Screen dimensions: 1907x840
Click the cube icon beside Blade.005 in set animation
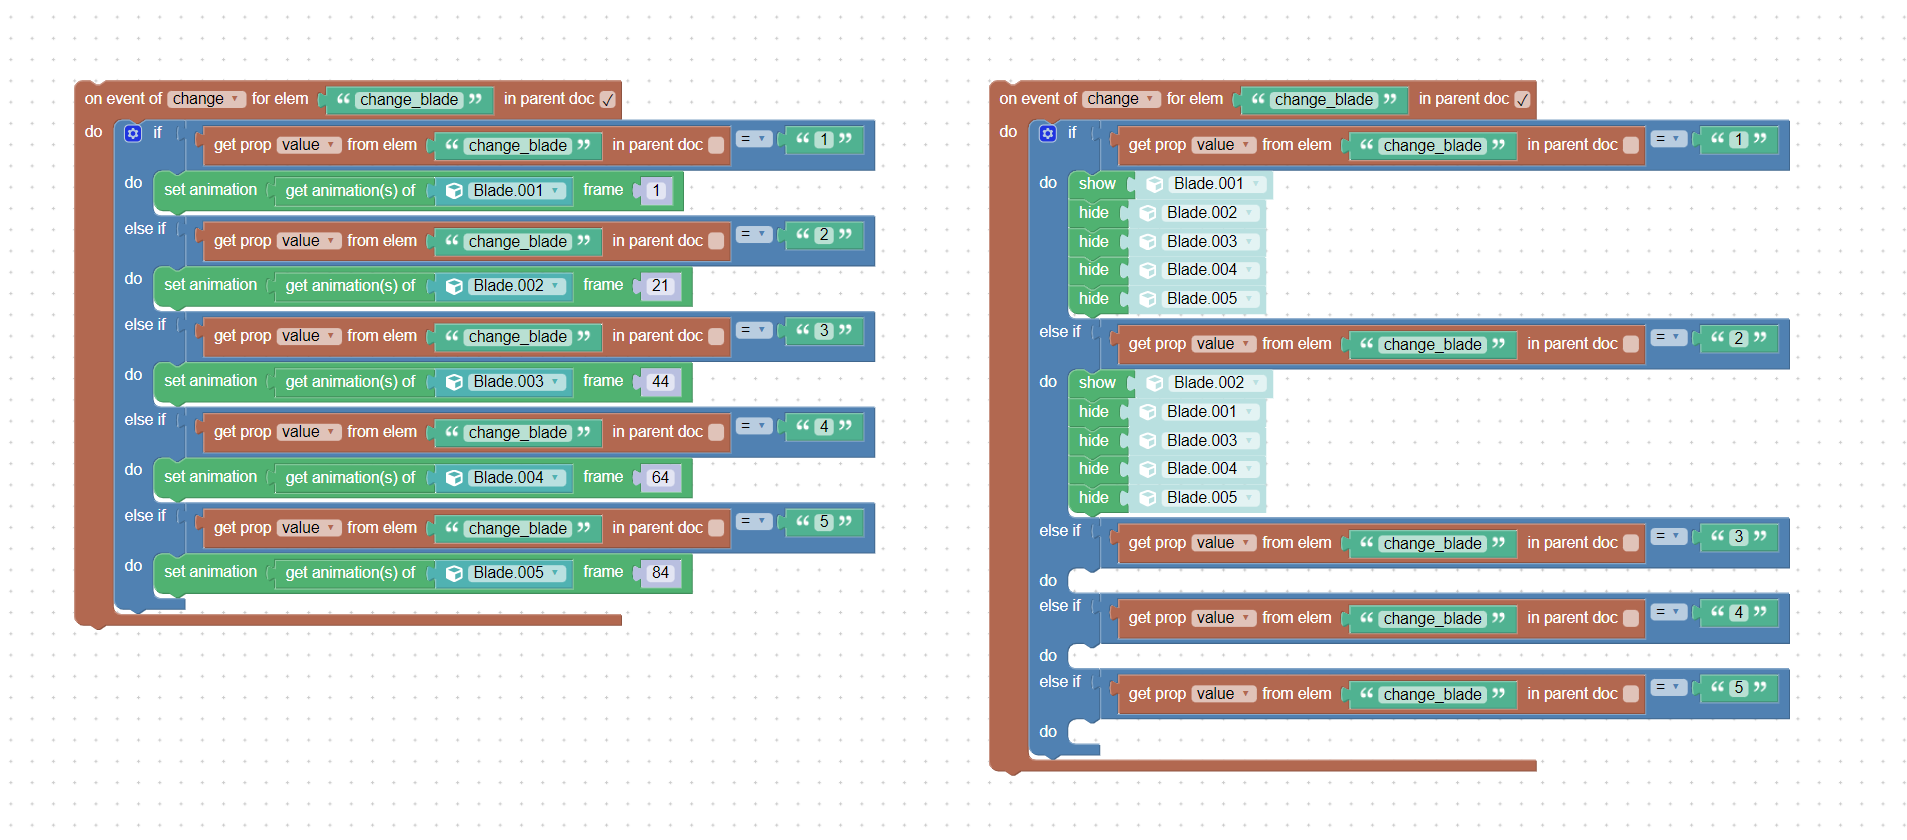pyautogui.click(x=454, y=573)
